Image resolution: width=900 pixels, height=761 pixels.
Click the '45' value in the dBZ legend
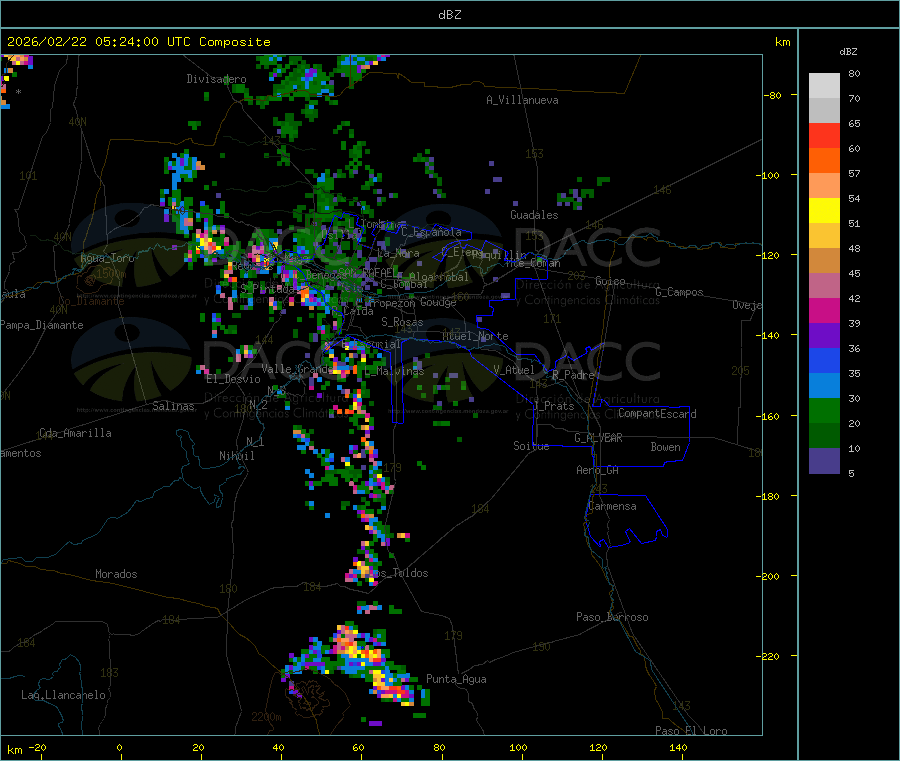854,273
